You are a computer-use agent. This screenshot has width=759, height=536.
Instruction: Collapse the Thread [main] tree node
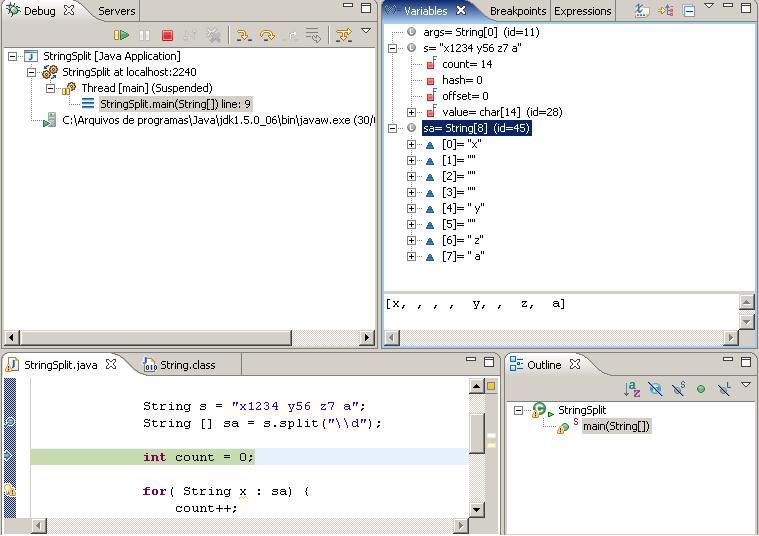50,88
